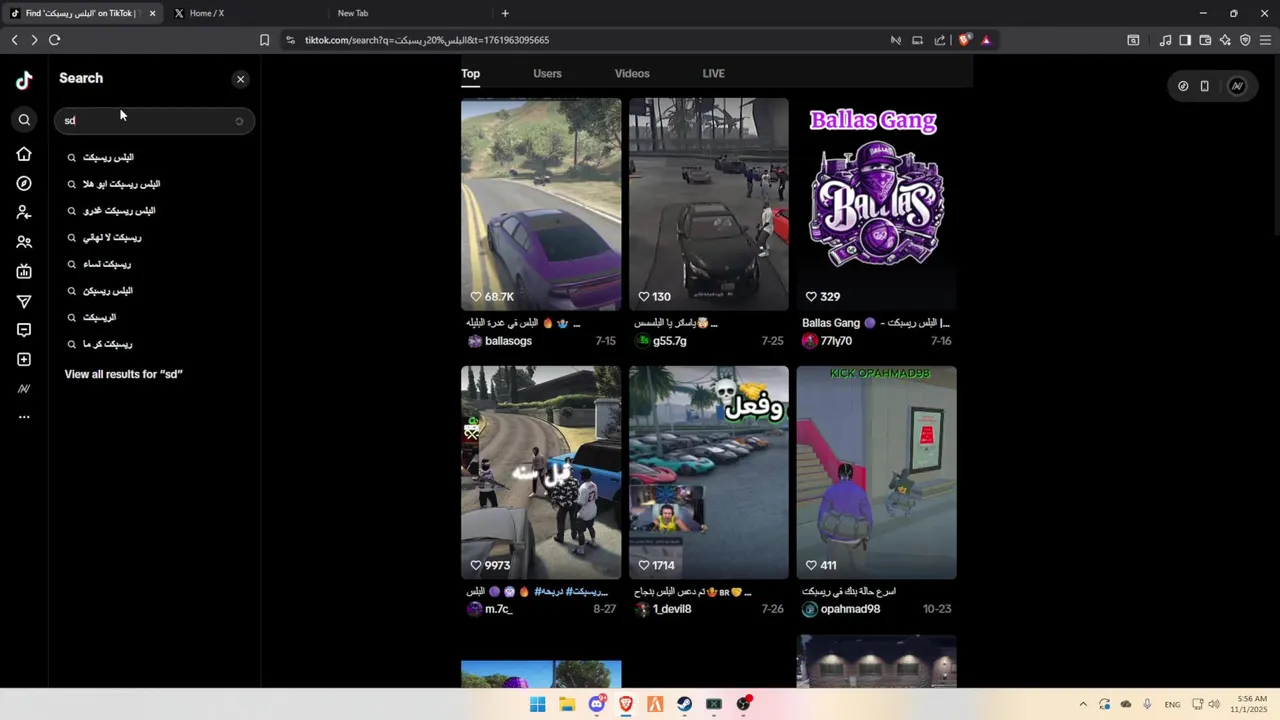The height and width of the screenshot is (720, 1280).
Task: Expand the system tray hidden icons chevron
Action: tap(1083, 704)
